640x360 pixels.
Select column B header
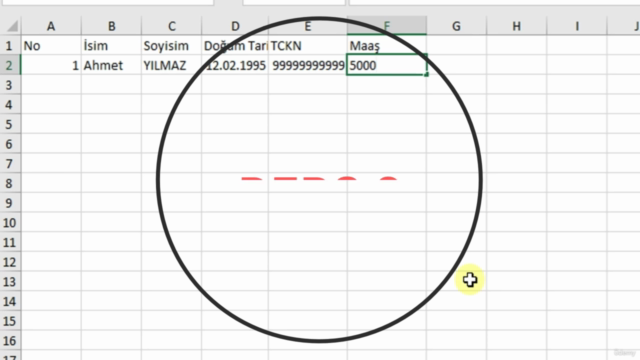point(111,26)
